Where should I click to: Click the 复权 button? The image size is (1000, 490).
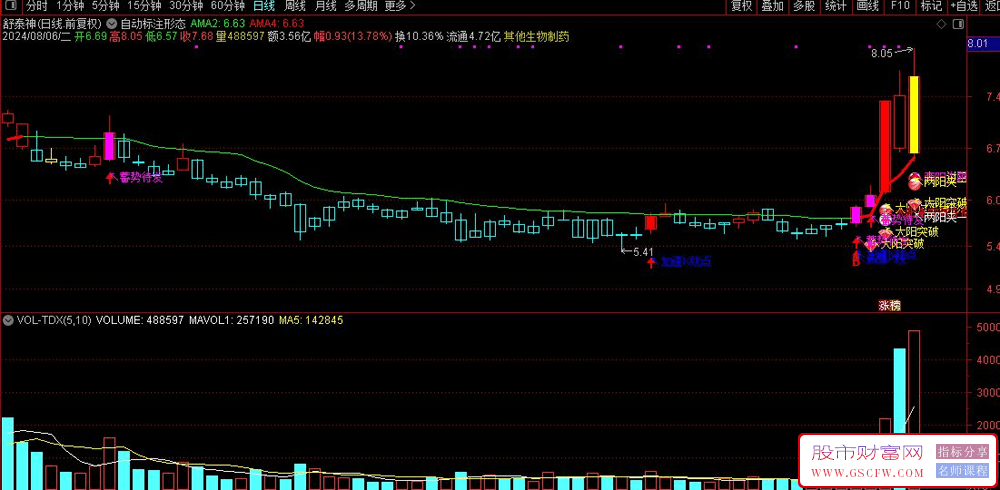(742, 6)
